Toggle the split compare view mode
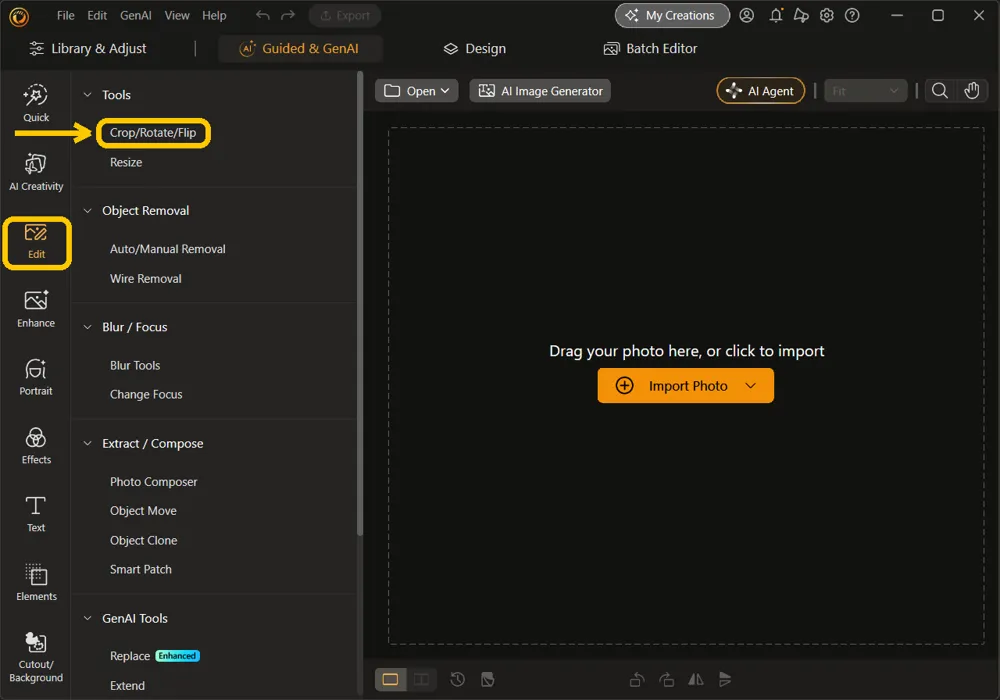This screenshot has width=1000, height=700. tap(422, 680)
